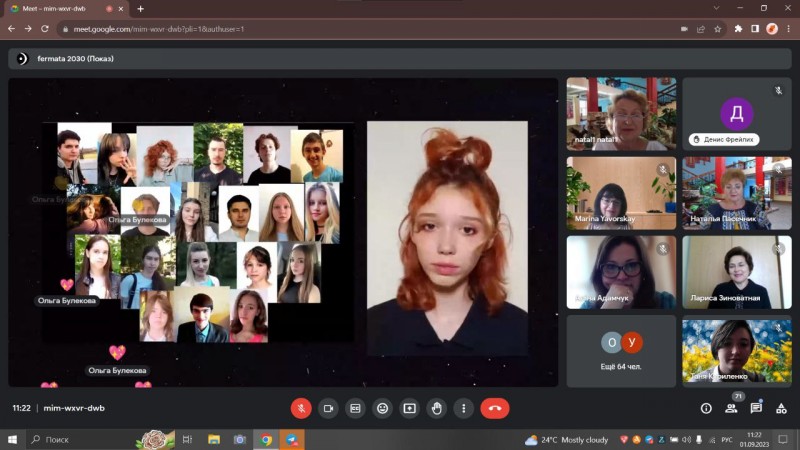Image resolution: width=800 pixels, height=450 pixels.
Task: Toggle the camera on or off
Action: pyautogui.click(x=328, y=408)
